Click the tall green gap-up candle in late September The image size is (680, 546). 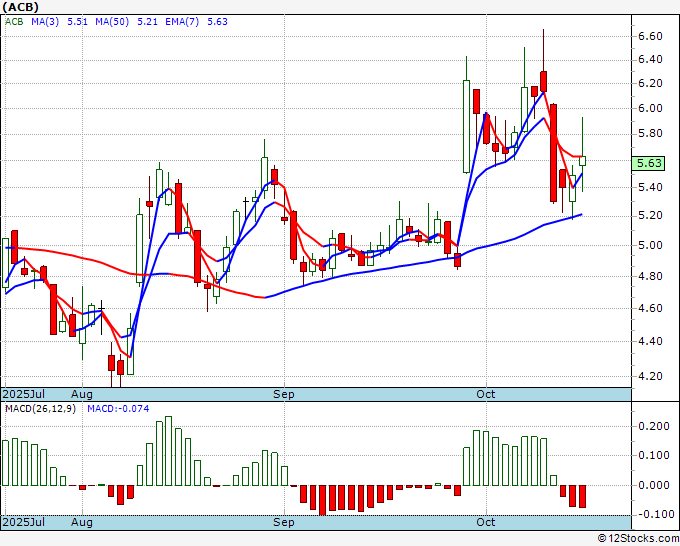tap(466, 126)
